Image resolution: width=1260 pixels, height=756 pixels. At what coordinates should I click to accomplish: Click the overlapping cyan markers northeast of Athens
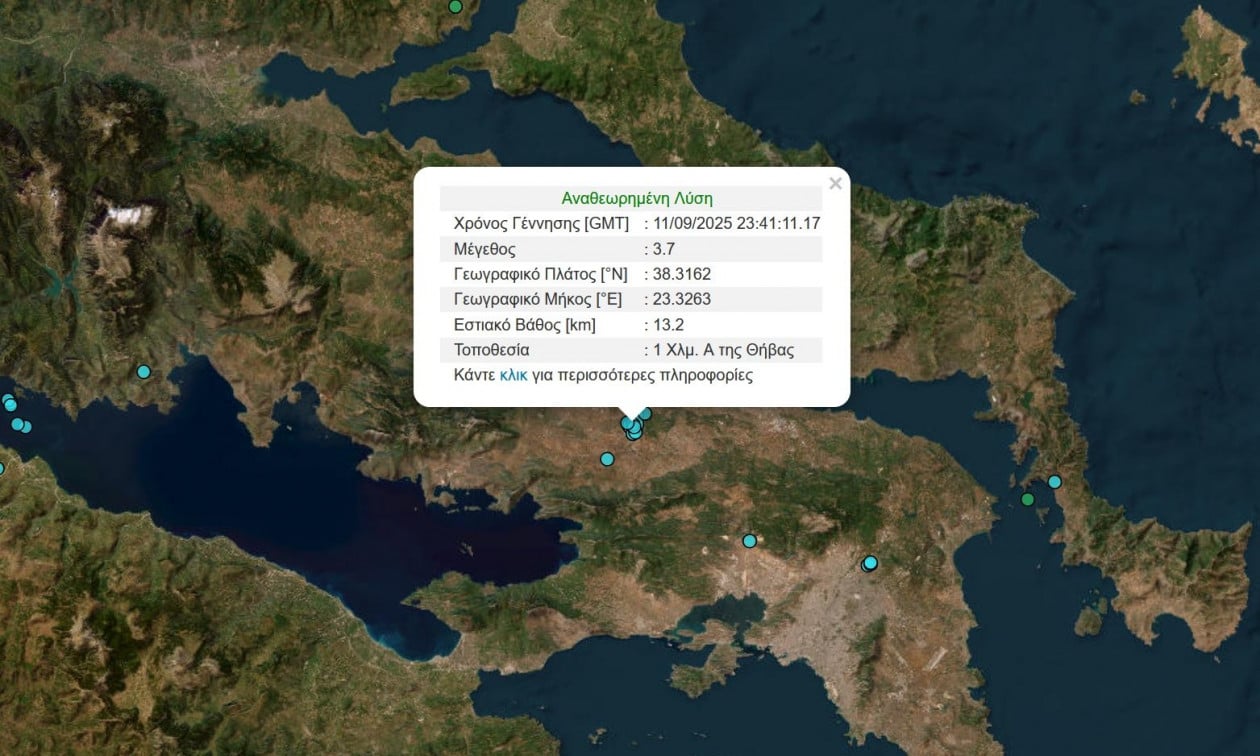click(x=870, y=563)
